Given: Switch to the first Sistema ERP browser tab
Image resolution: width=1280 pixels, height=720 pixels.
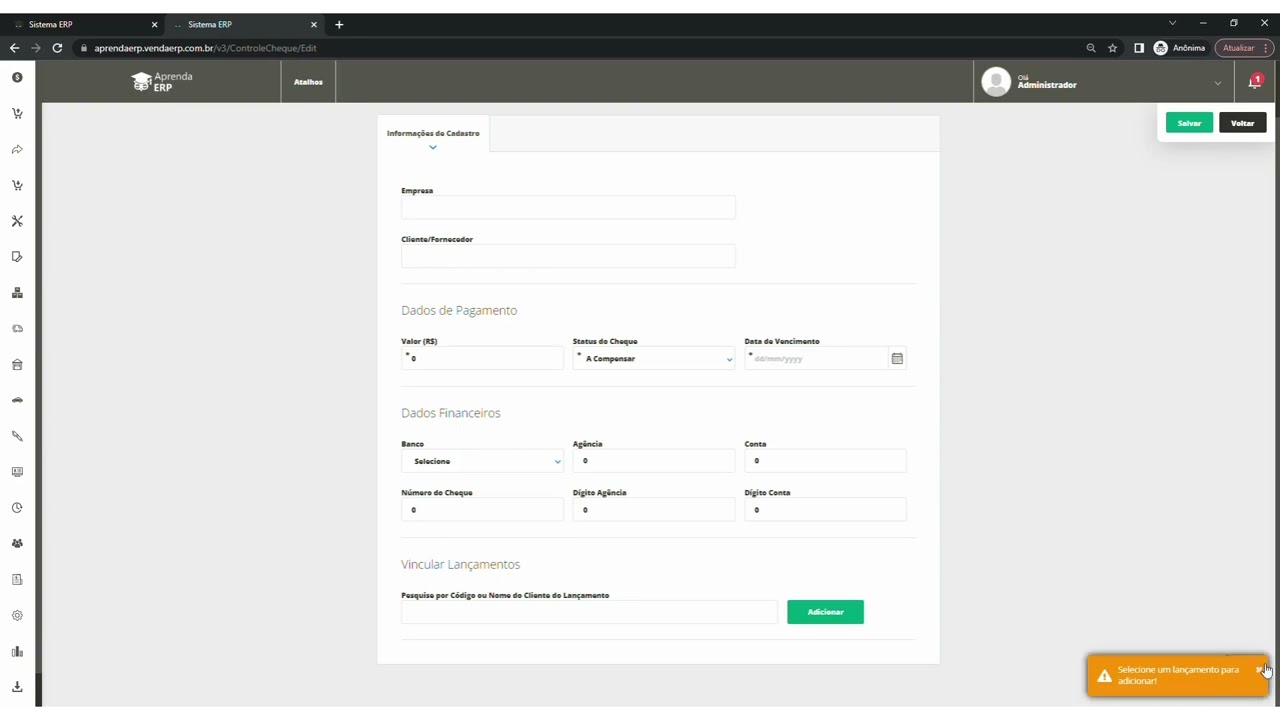Looking at the screenshot, I should click(x=85, y=24).
